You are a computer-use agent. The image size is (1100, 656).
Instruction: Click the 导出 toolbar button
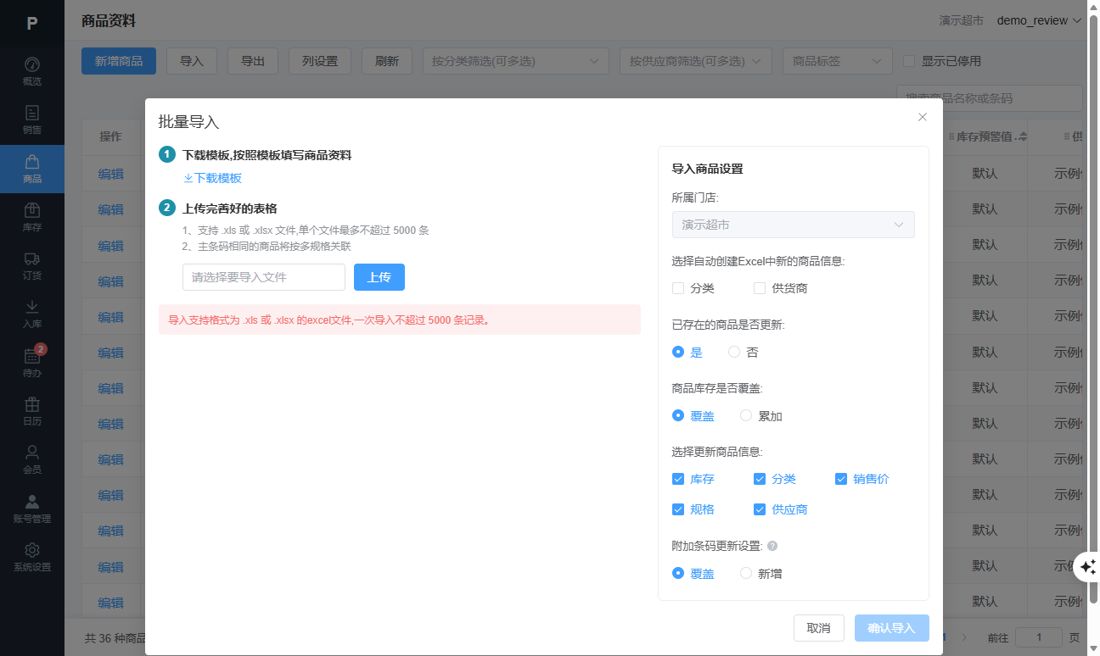click(253, 61)
